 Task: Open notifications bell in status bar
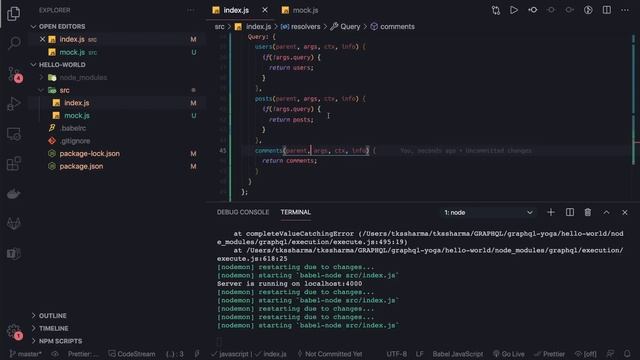[627, 354]
